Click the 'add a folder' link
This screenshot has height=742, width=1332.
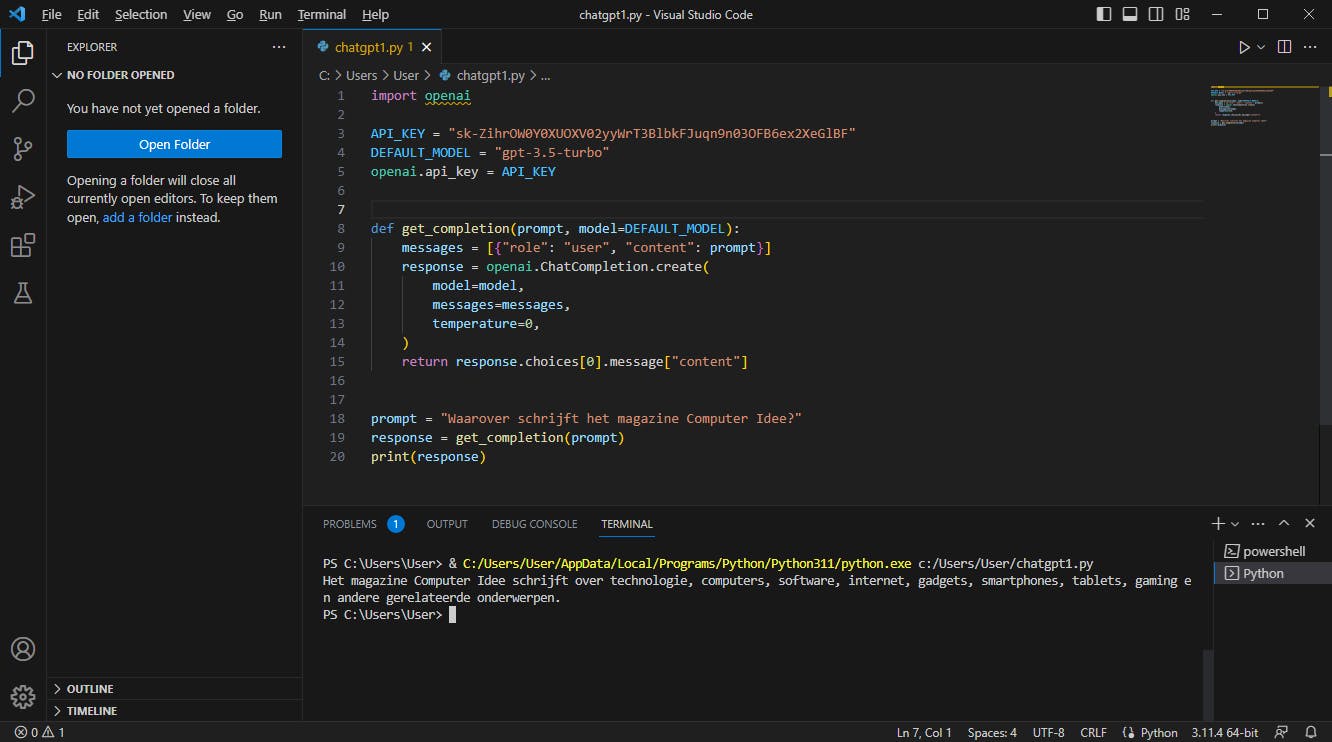pyautogui.click(x=137, y=217)
